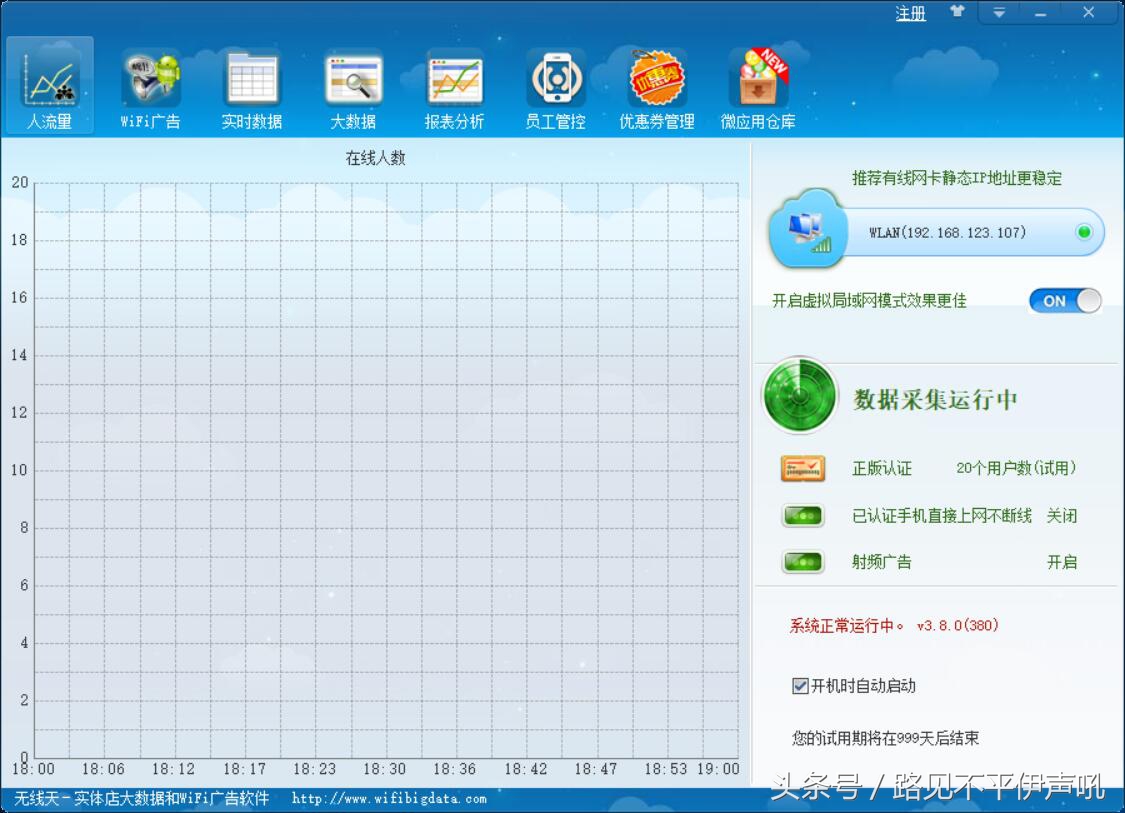Open the 员工管控 staff management module
Image resolution: width=1125 pixels, height=813 pixels.
[555, 85]
